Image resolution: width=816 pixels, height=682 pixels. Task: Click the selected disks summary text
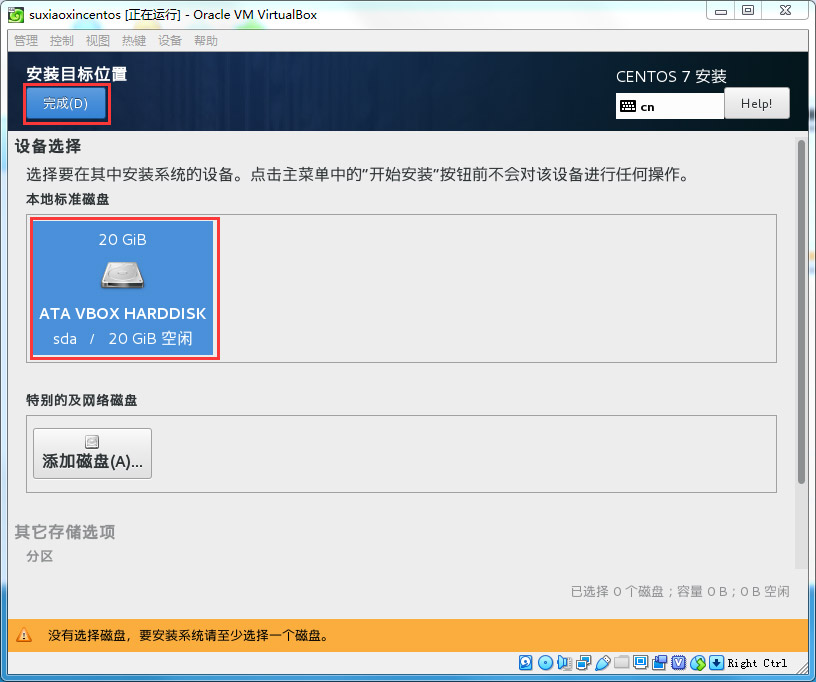pos(680,591)
